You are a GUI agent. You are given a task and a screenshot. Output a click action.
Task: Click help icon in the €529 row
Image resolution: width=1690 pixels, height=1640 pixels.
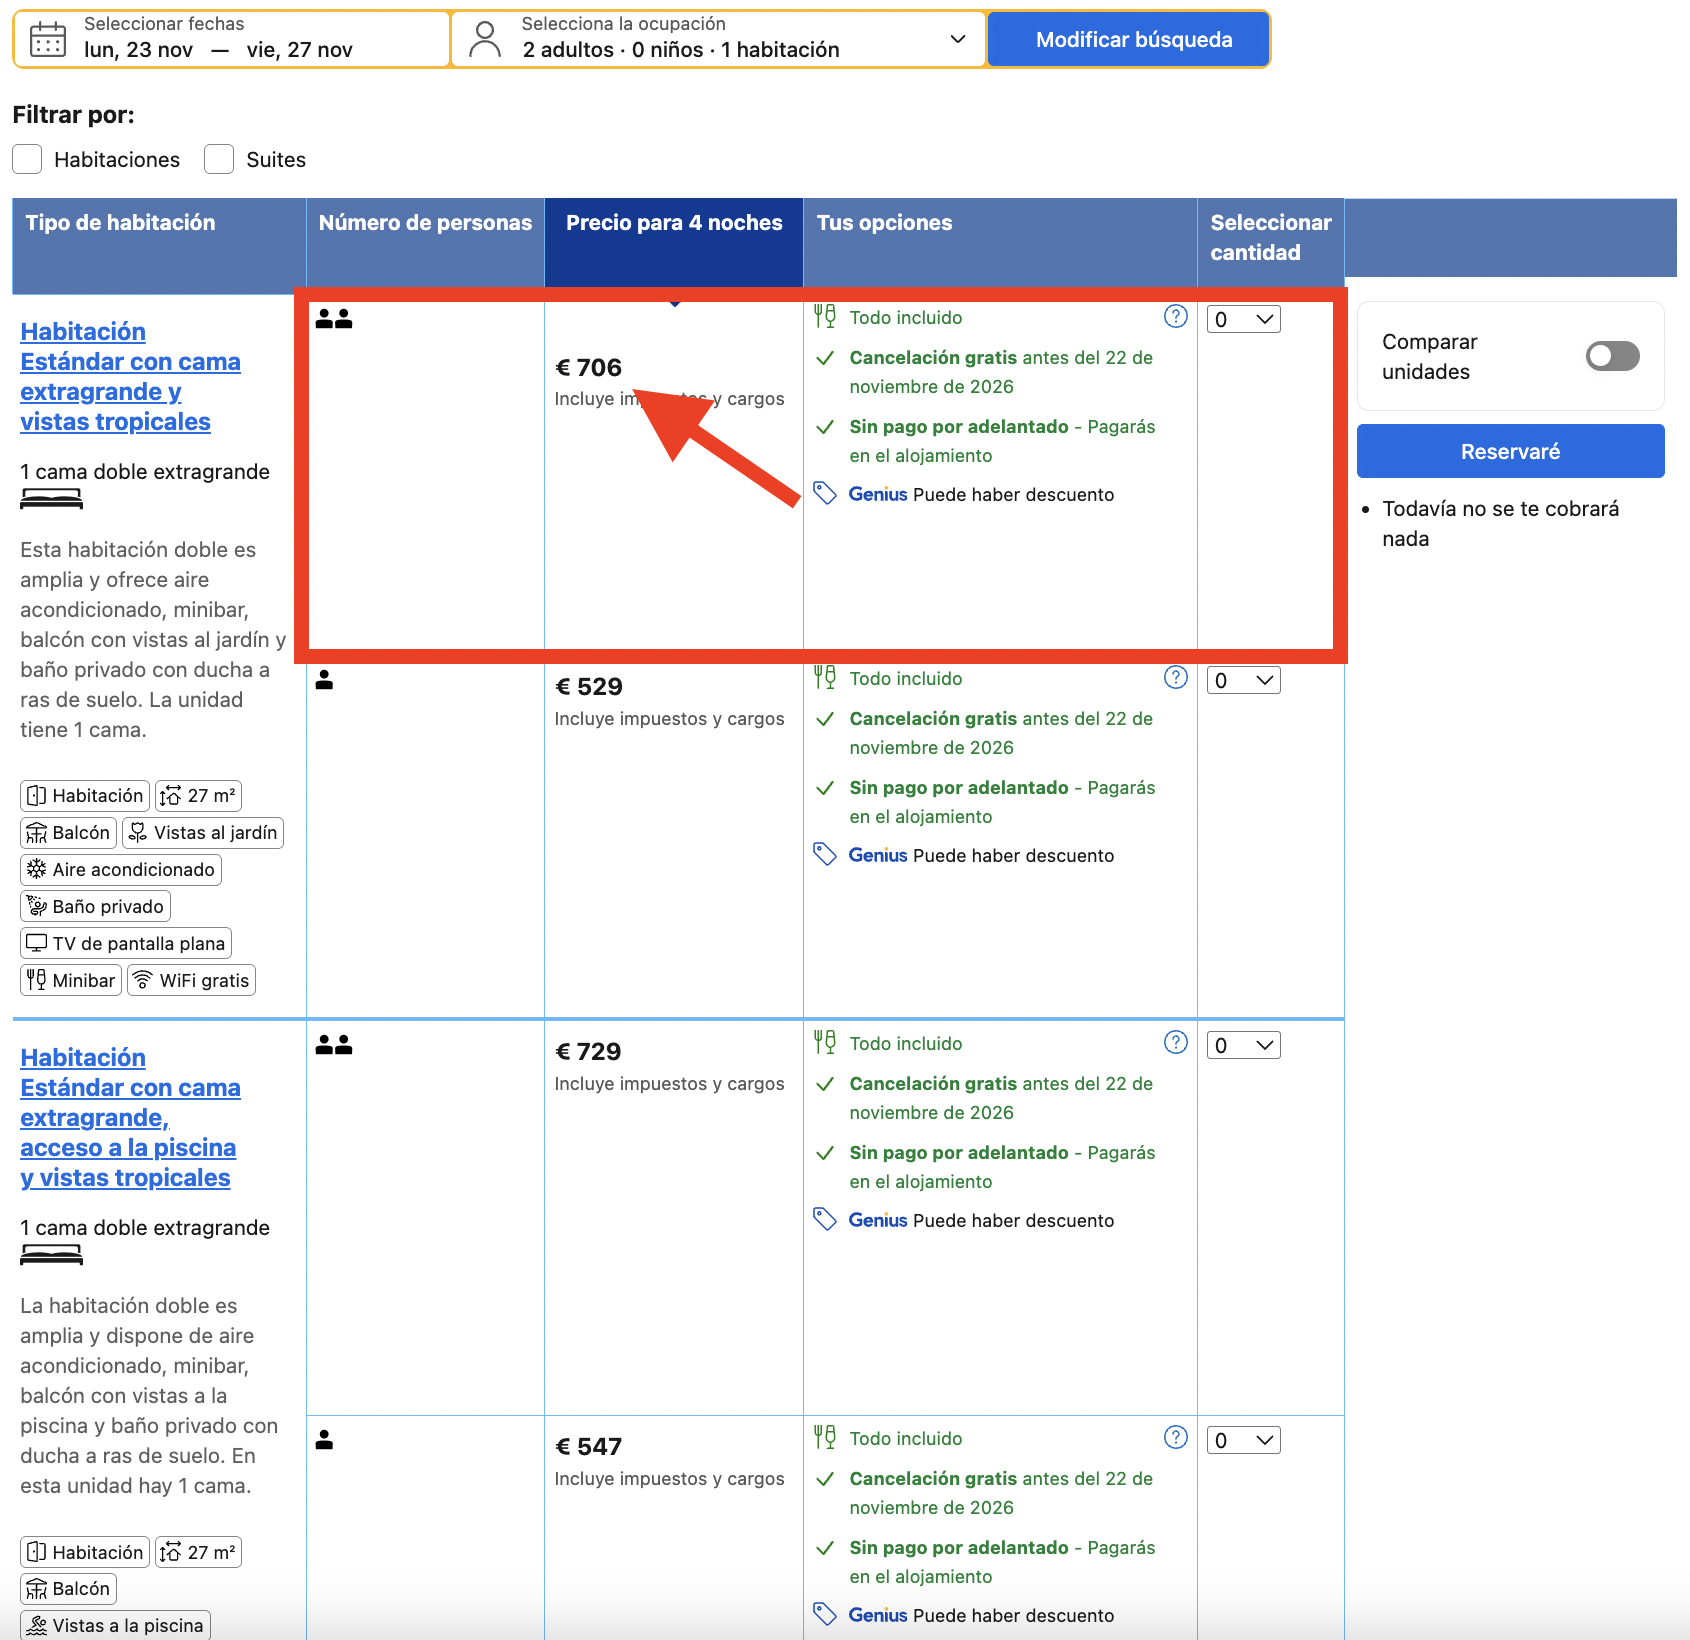coord(1176,678)
